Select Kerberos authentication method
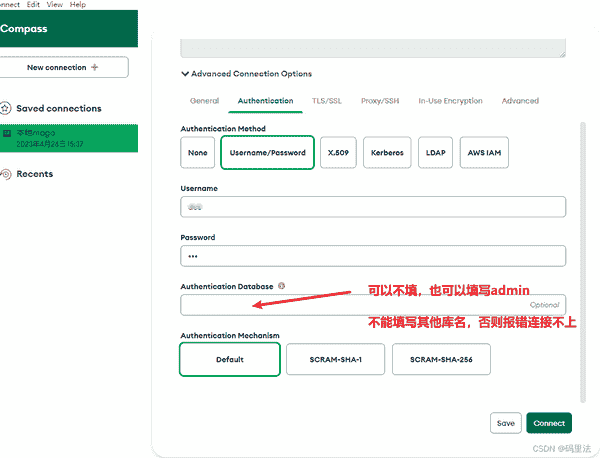 pyautogui.click(x=387, y=153)
